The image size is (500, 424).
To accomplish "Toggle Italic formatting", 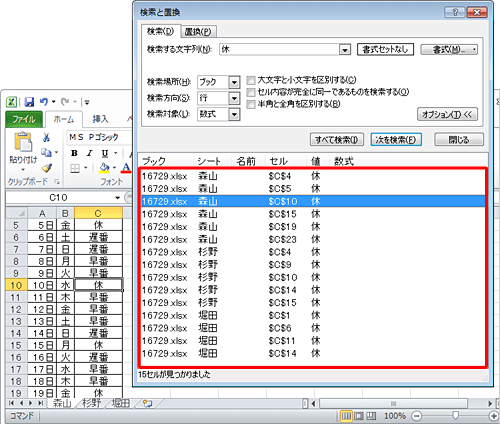I will [x=90, y=153].
